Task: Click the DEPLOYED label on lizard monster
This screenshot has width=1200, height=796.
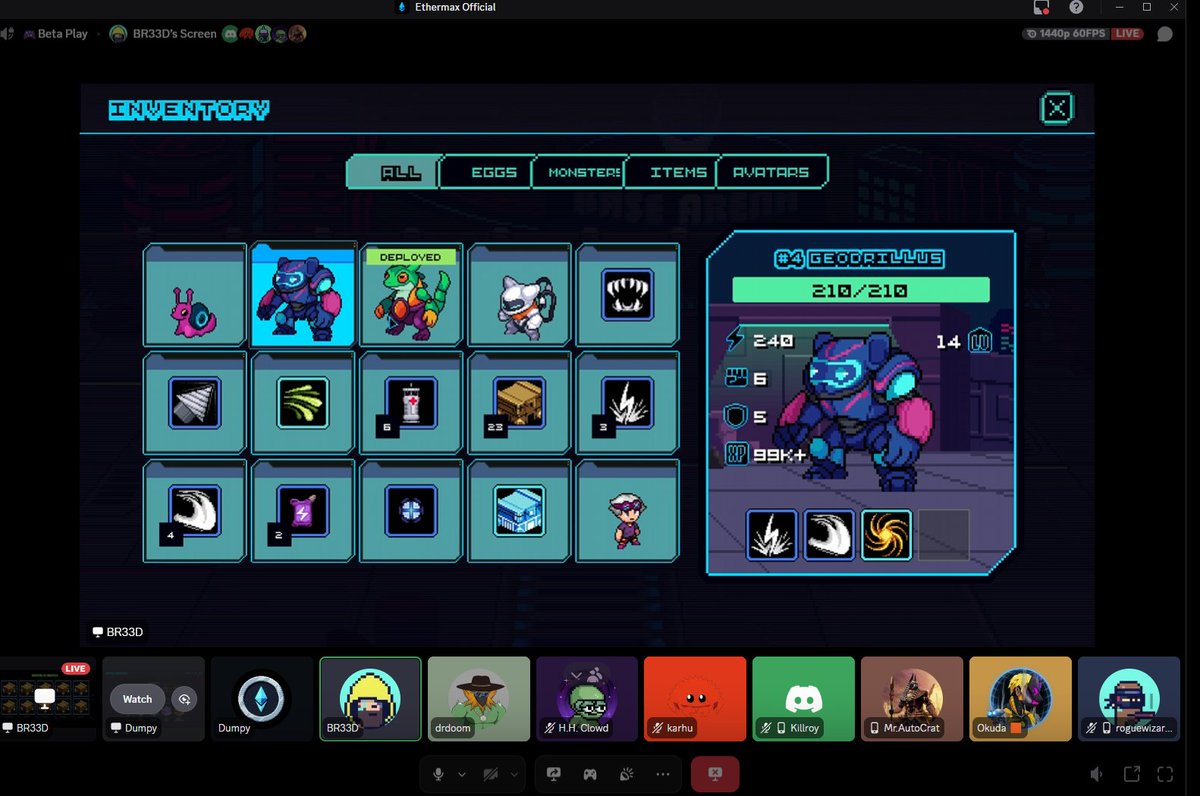Action: pos(410,257)
